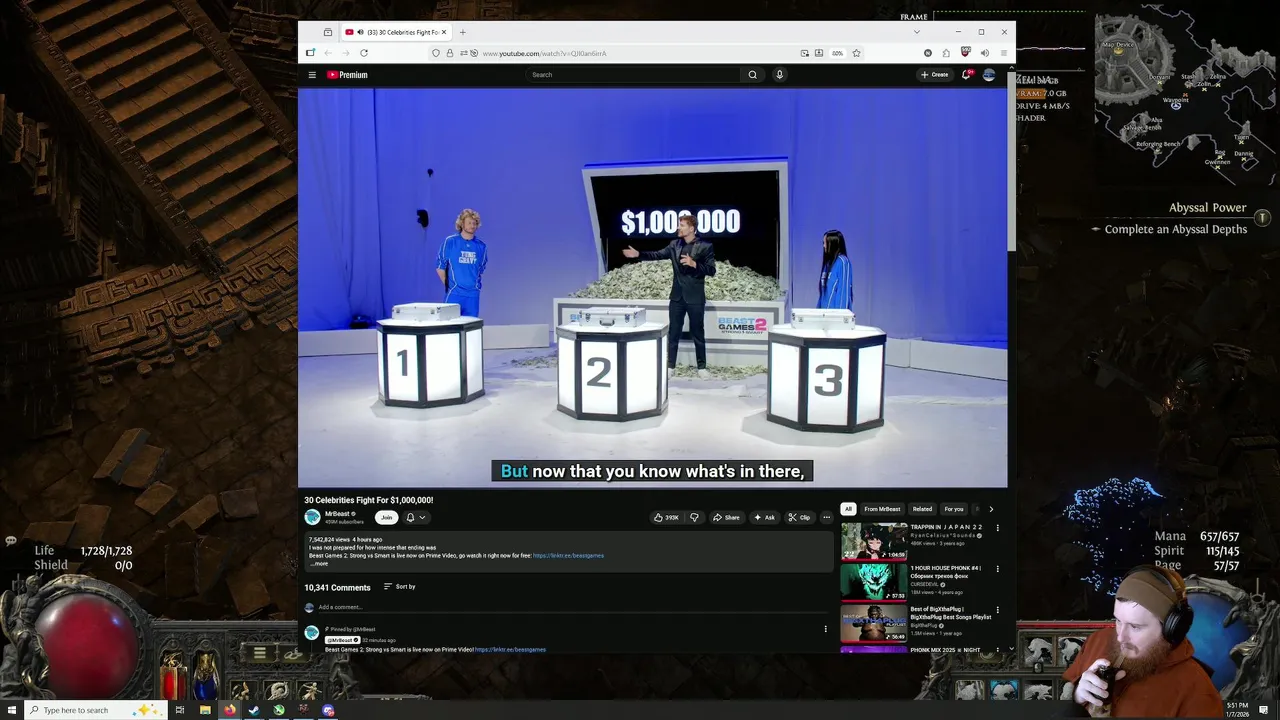This screenshot has width=1280, height=720.
Task: Click the Join channel button
Action: (386, 517)
